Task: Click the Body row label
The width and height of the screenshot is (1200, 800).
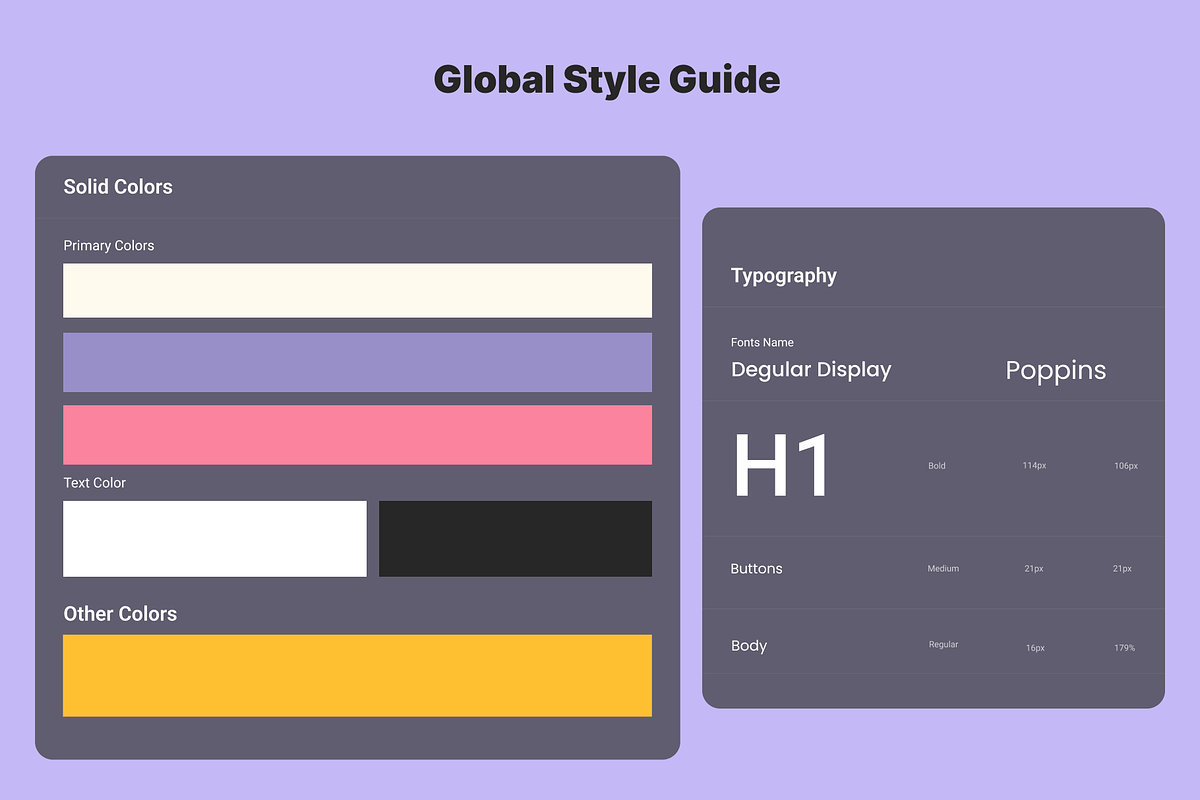Action: pos(749,646)
